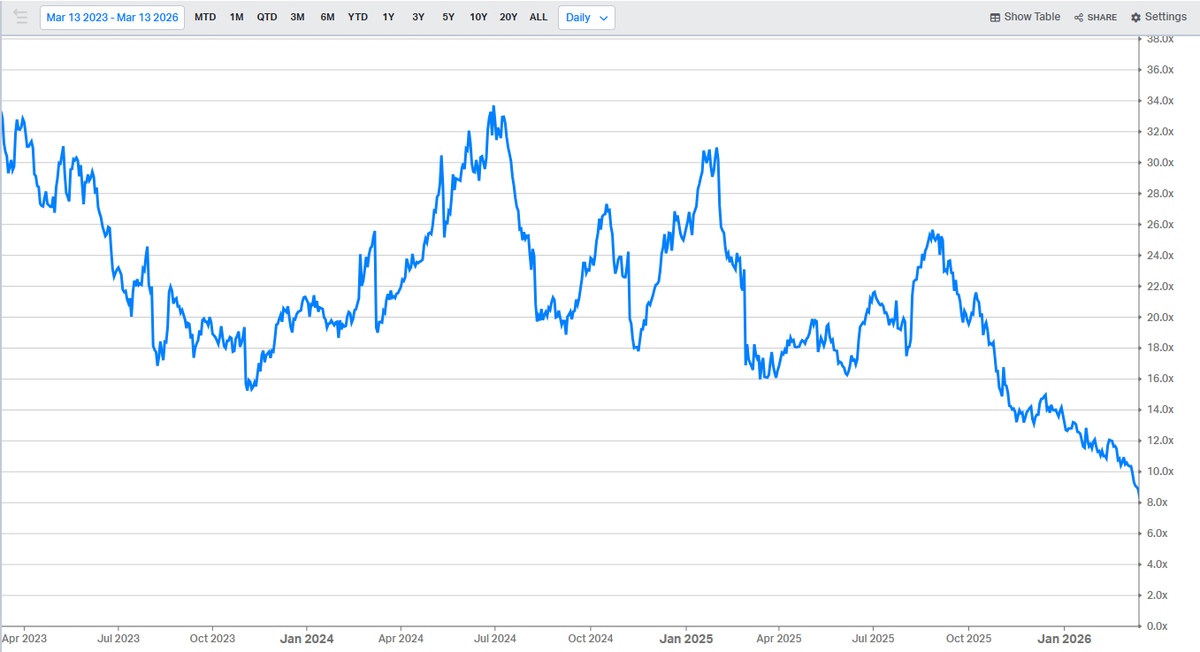The width and height of the screenshot is (1200, 652).
Task: Click the Jan 2024 x-axis label
Action: [306, 638]
